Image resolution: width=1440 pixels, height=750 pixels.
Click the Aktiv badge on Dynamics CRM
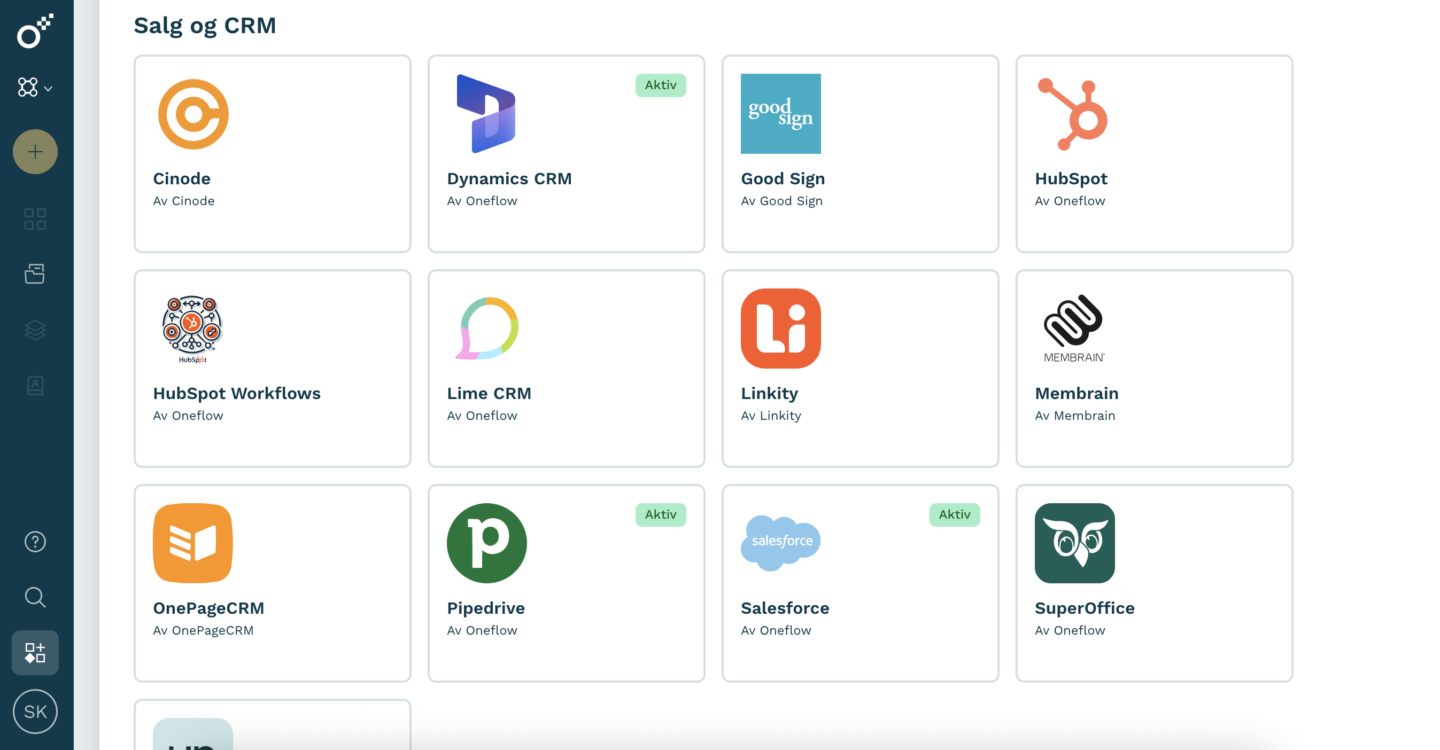661,85
